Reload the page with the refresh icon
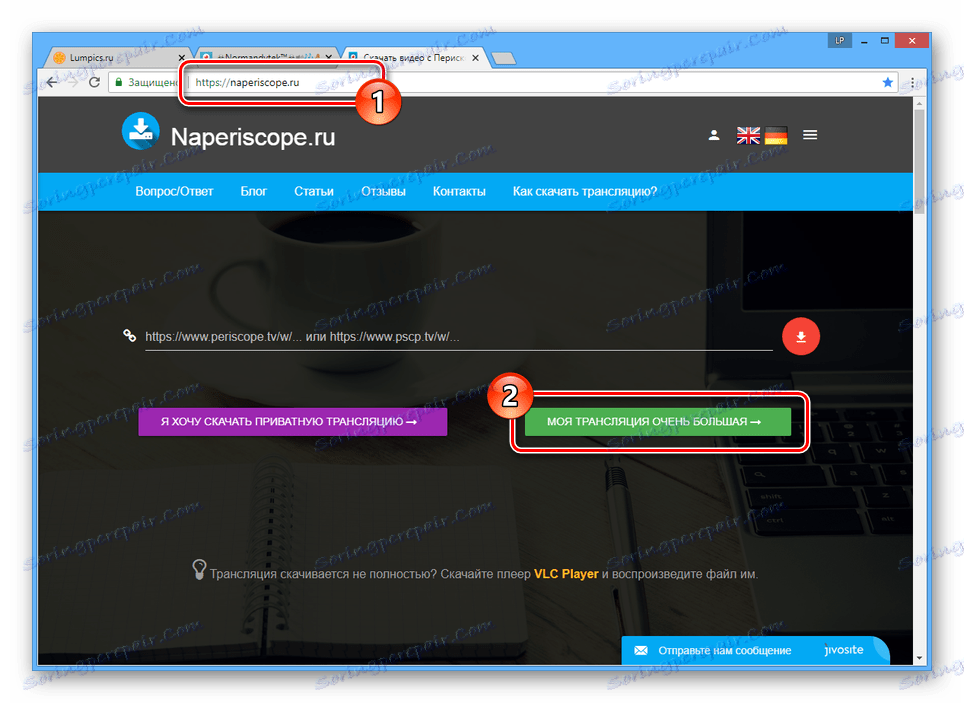Viewport: 964px width, 703px height. 94,82
